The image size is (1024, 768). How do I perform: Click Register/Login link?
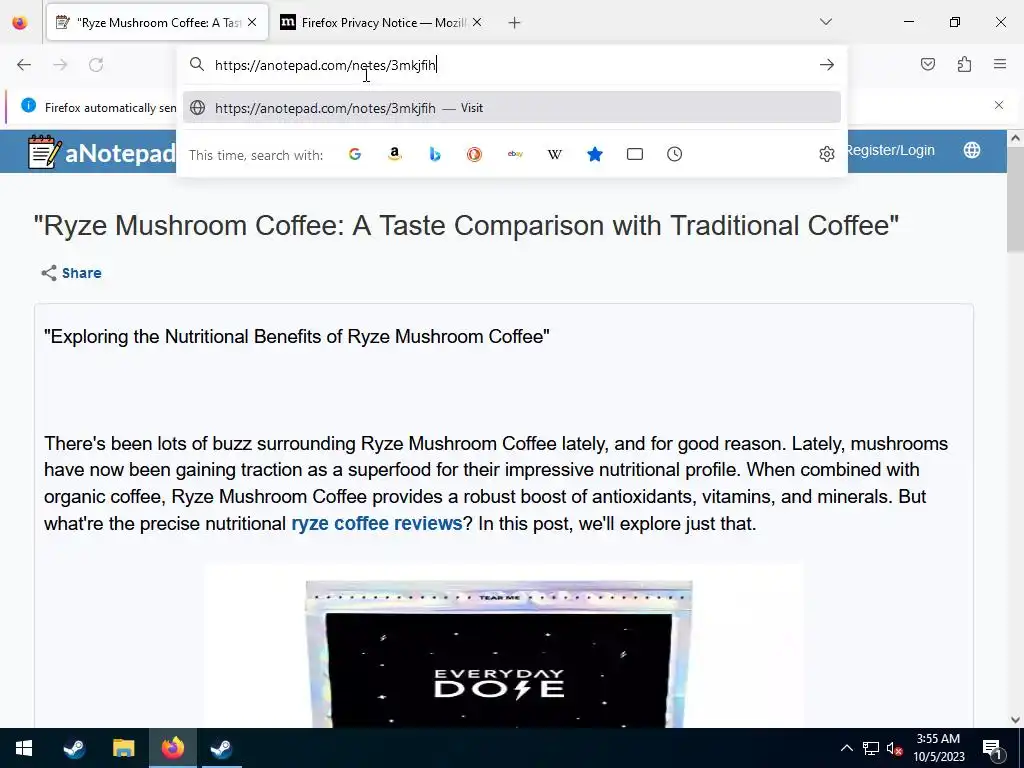click(890, 150)
